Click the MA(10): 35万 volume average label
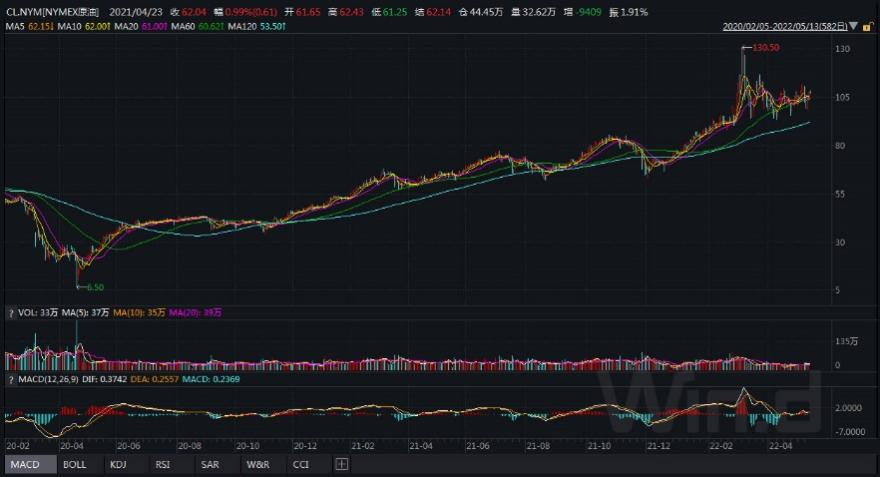880x477 pixels. tap(139, 313)
